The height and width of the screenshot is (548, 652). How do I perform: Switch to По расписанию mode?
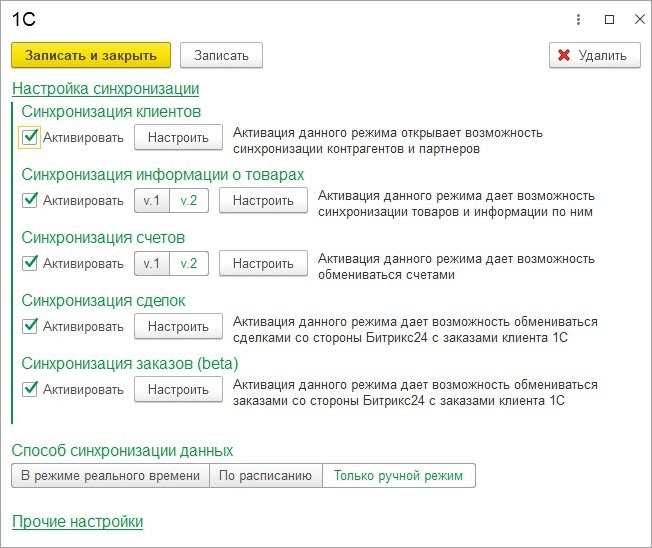(x=266, y=475)
